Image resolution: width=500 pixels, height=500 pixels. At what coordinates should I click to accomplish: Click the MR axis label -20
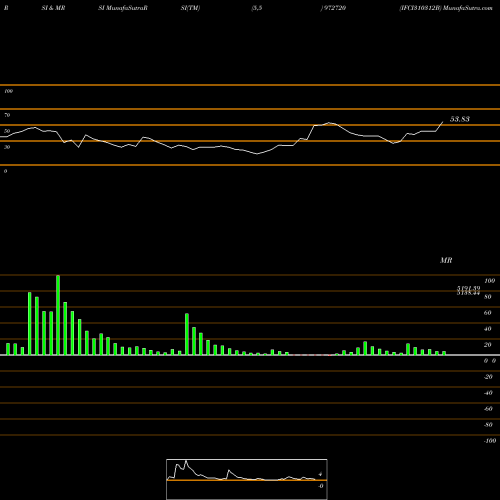point(488,377)
